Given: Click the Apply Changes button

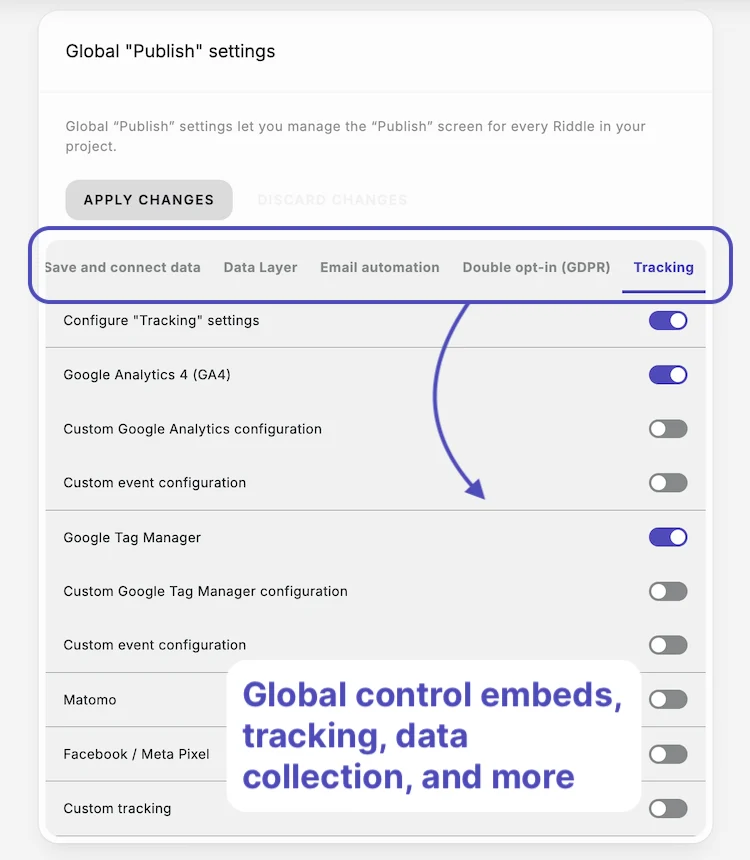Looking at the screenshot, I should [x=148, y=200].
